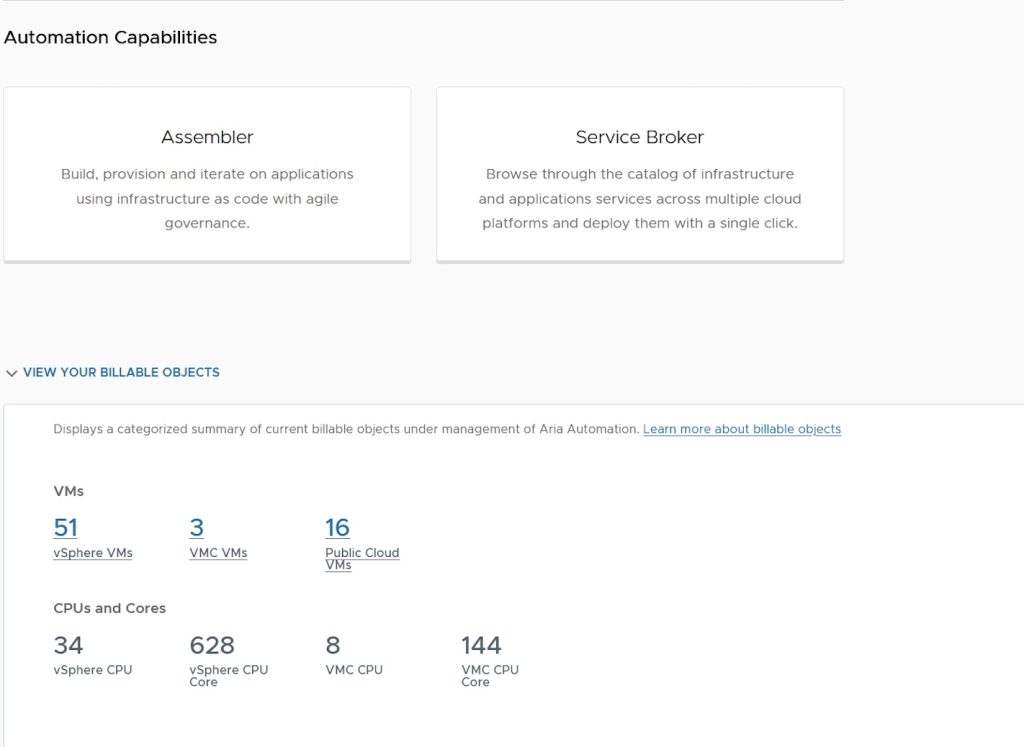Click the 16 Public Cloud VMs count

pyautogui.click(x=337, y=527)
